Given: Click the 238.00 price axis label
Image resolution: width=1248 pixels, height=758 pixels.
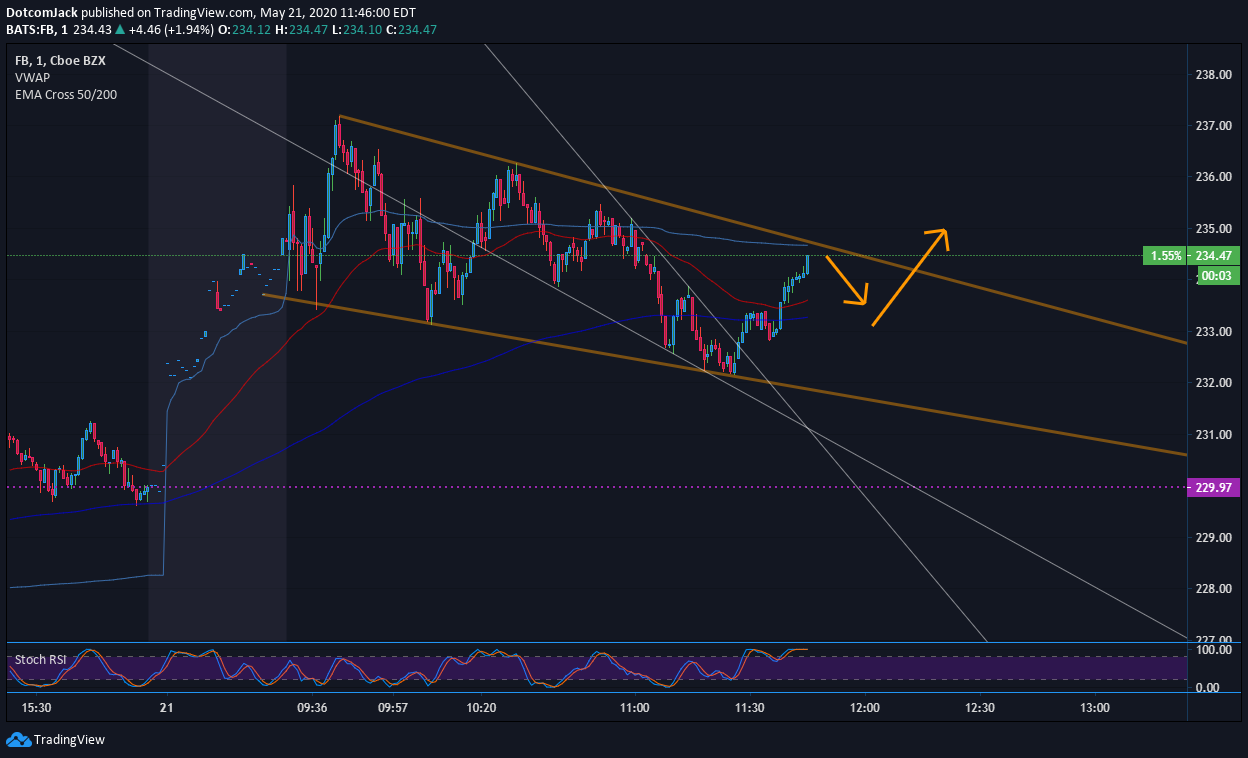Looking at the screenshot, I should (1212, 75).
